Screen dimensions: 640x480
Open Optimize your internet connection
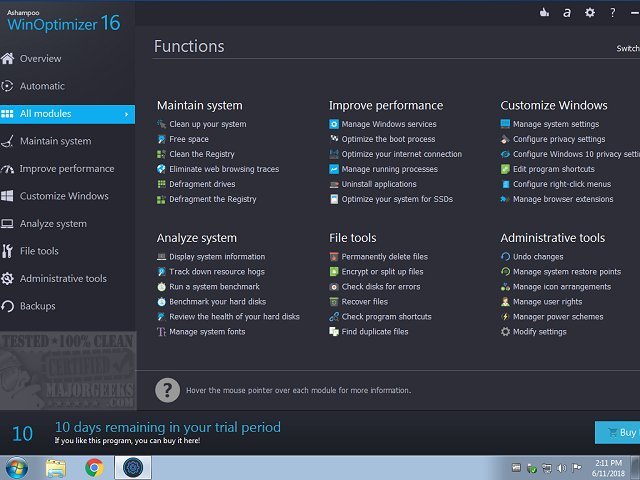[402, 154]
